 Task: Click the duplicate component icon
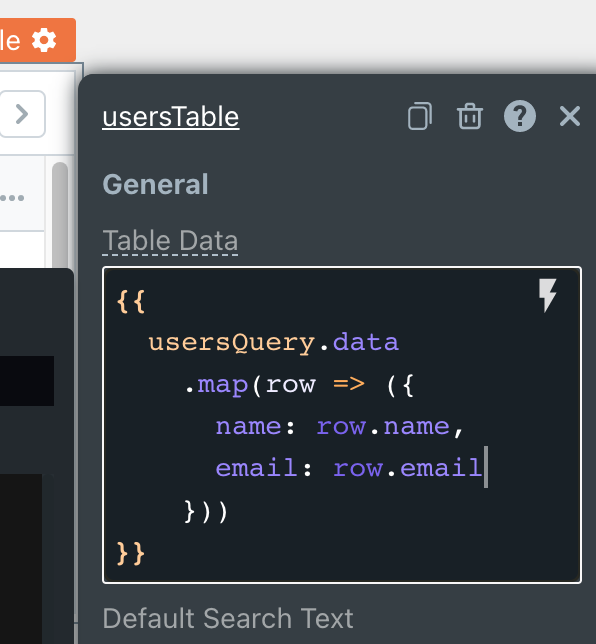420,116
